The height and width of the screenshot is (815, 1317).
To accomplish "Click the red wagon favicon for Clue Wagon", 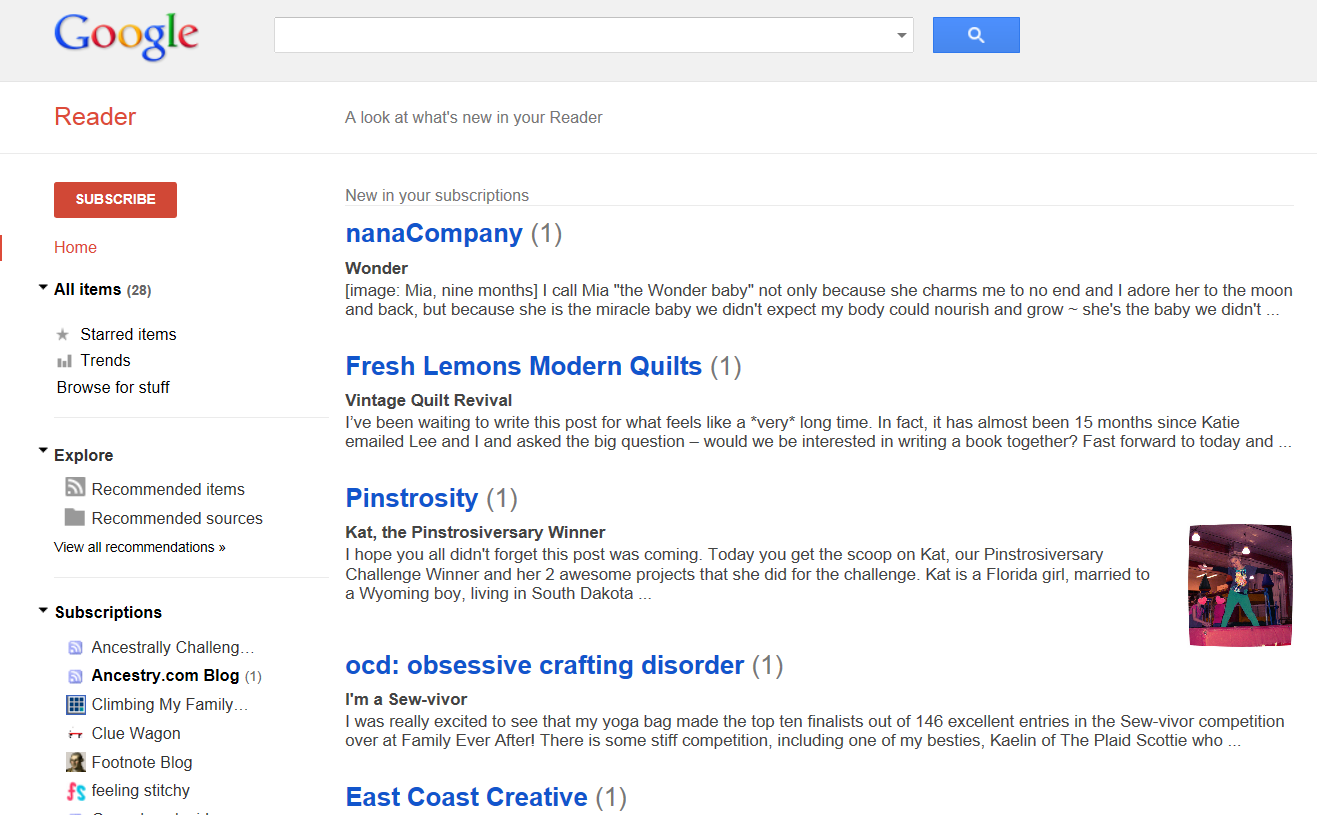I will pos(75,733).
